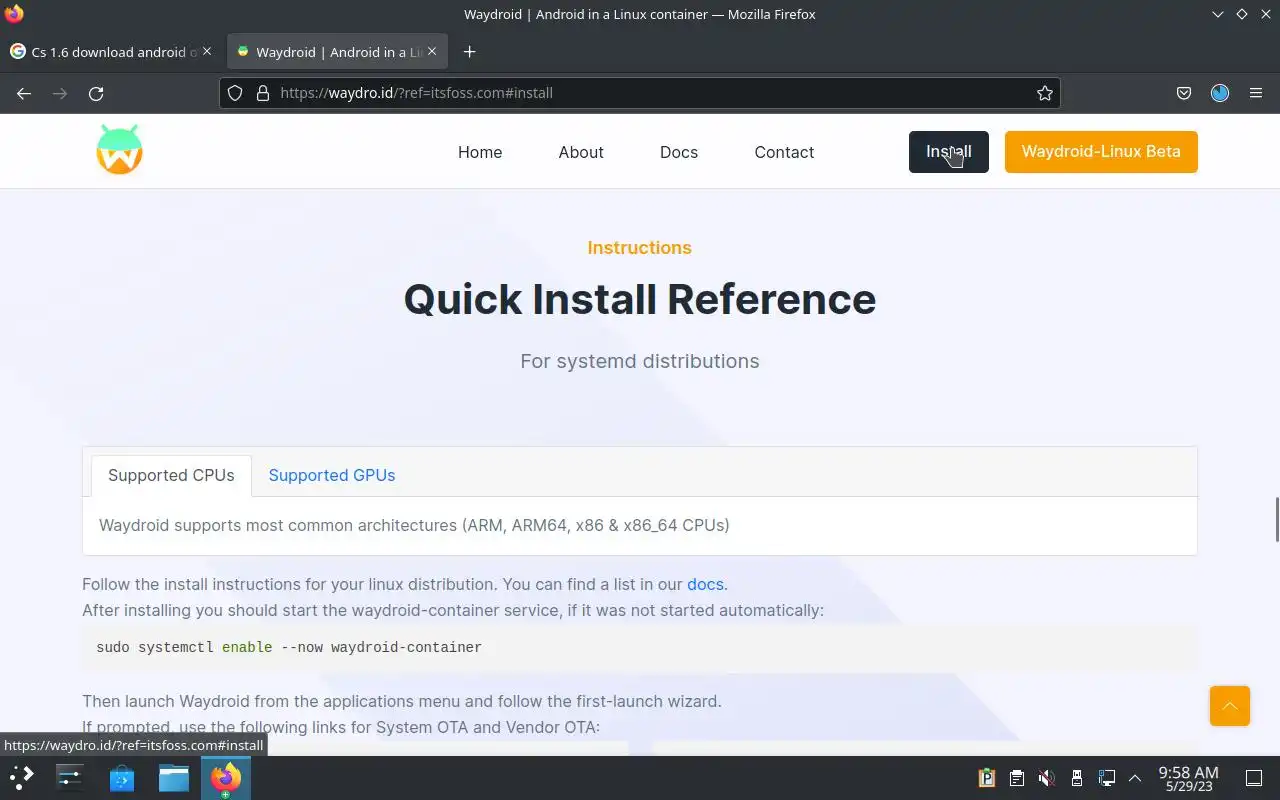The image size is (1280, 800).
Task: Click the sudo systemctl enable command text
Action: point(289,647)
